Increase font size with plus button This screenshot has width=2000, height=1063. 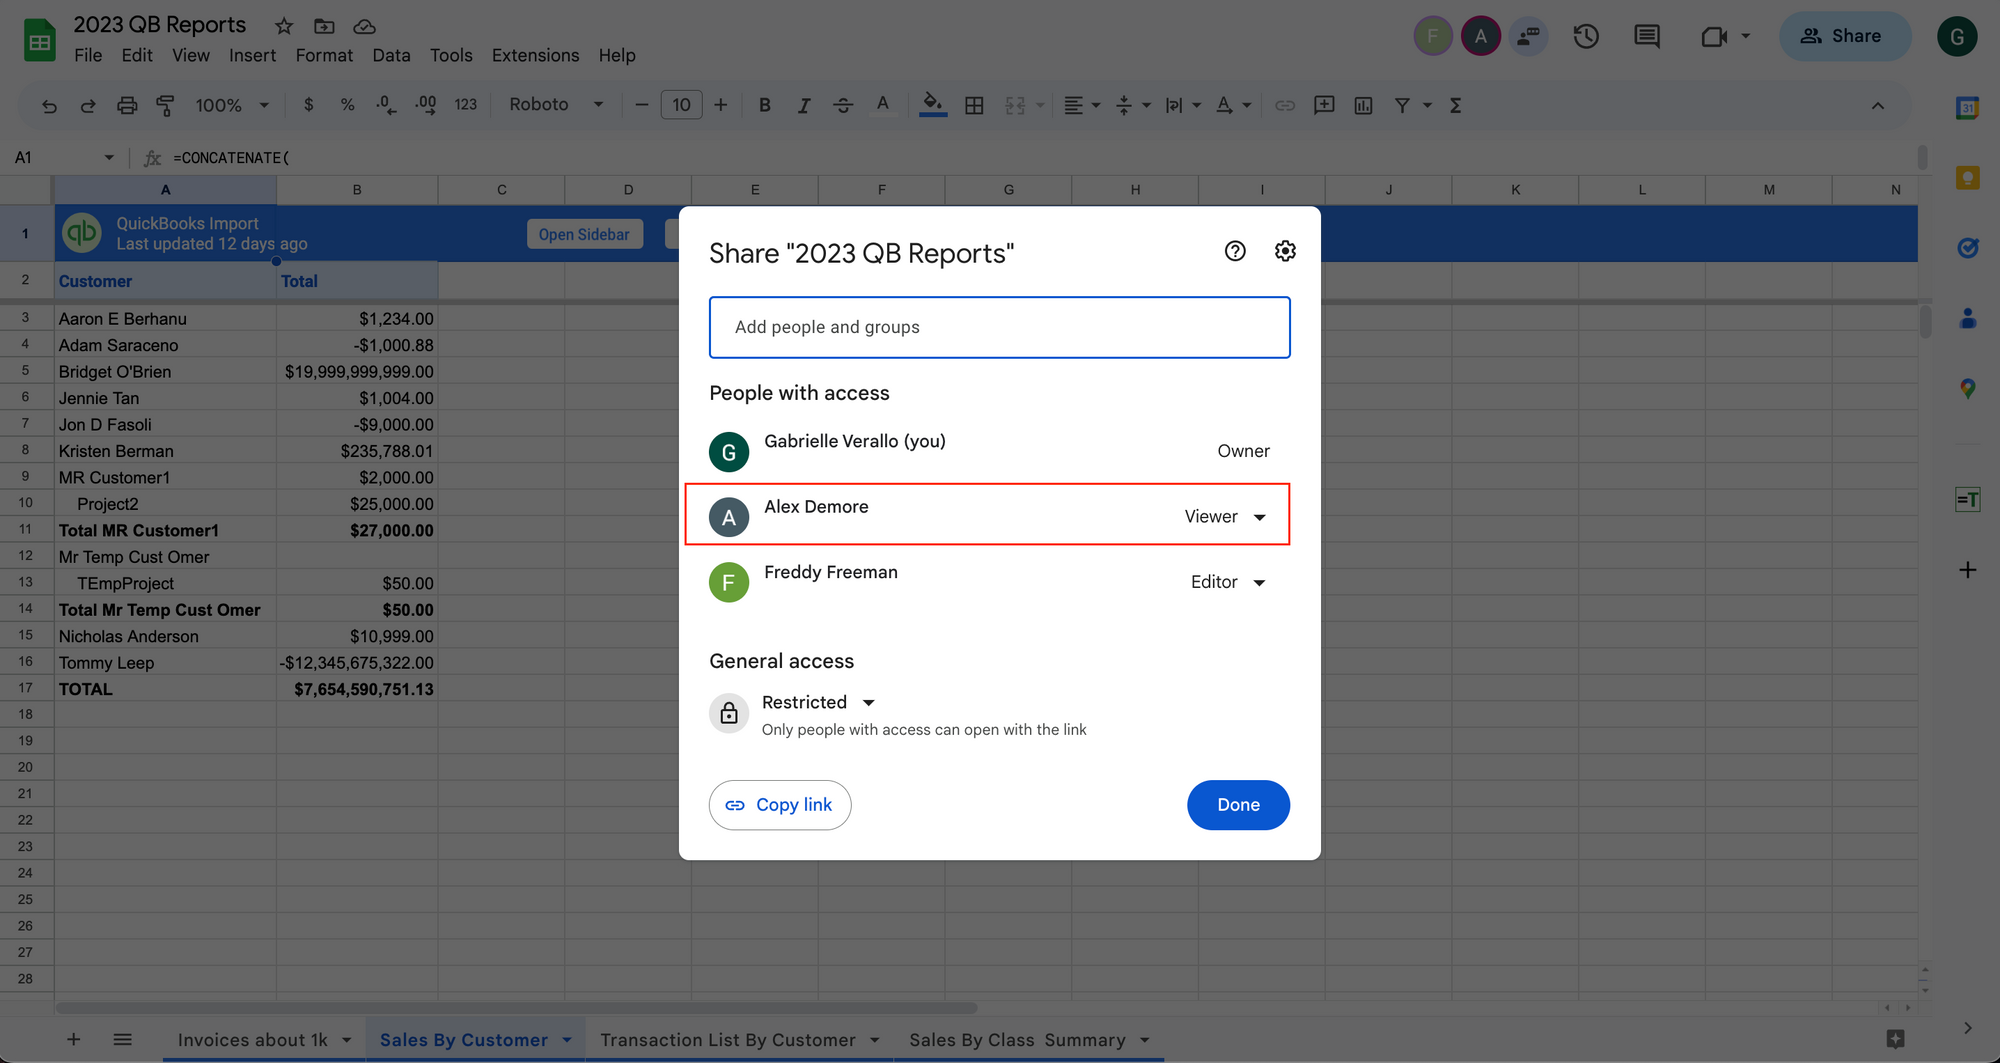(x=720, y=105)
